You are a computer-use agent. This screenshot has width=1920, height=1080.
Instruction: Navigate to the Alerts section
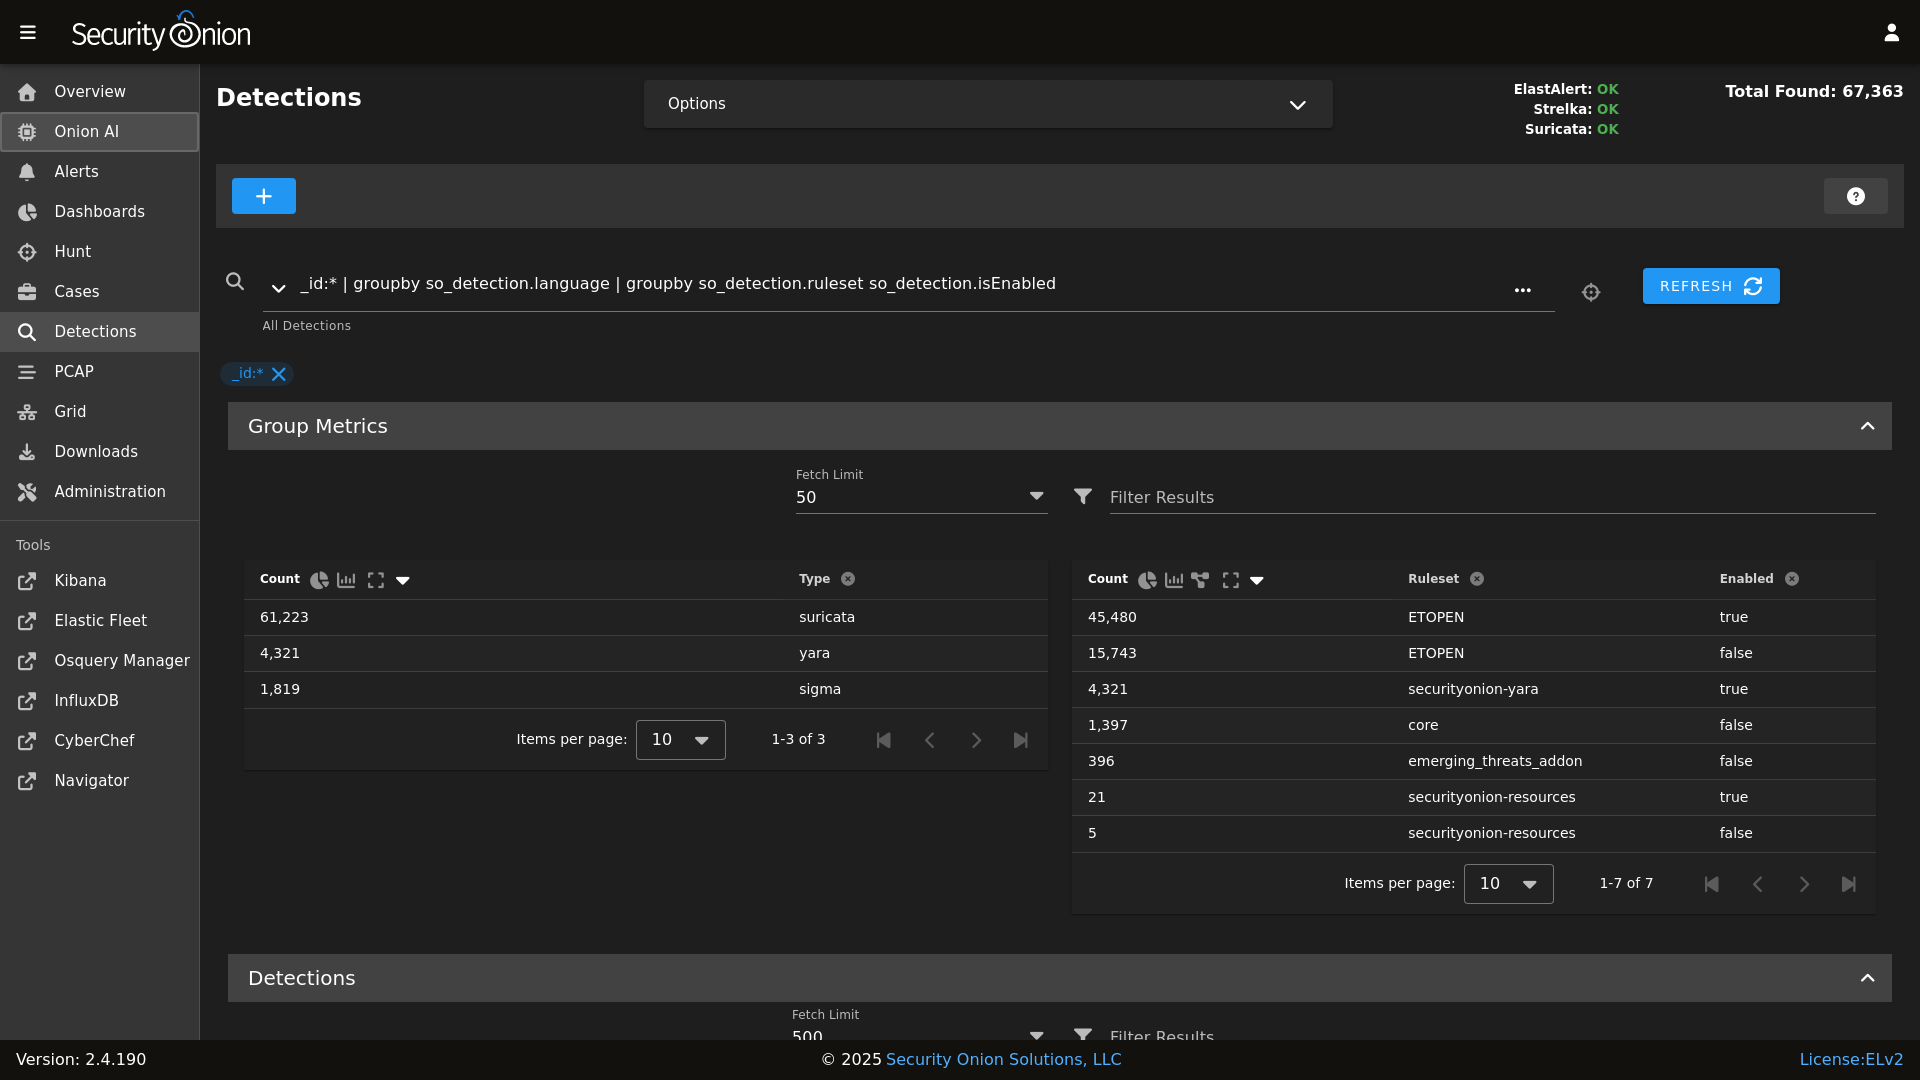tap(75, 172)
